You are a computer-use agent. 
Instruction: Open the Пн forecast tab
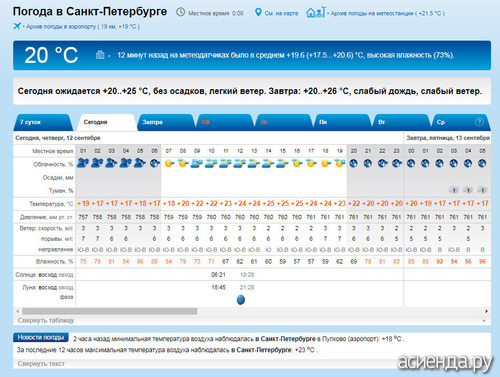coord(342,122)
